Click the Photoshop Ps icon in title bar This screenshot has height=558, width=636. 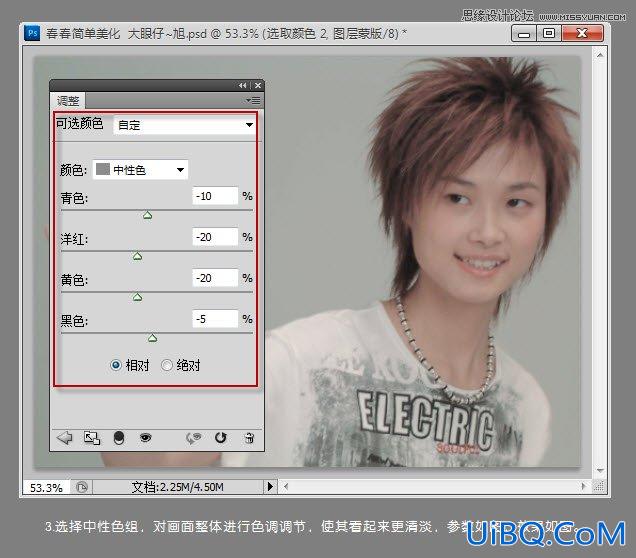pyautogui.click(x=32, y=33)
